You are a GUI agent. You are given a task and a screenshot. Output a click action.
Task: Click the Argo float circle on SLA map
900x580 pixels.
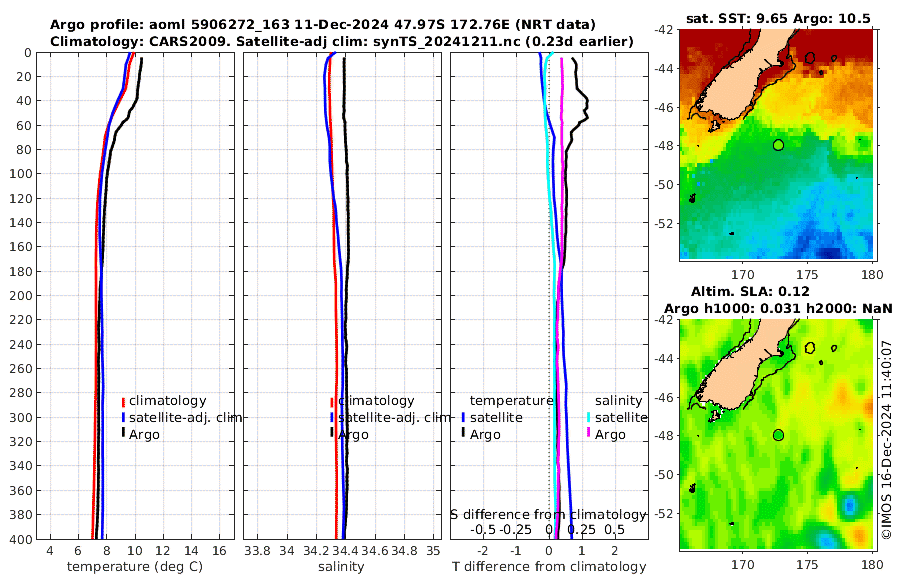tap(778, 435)
